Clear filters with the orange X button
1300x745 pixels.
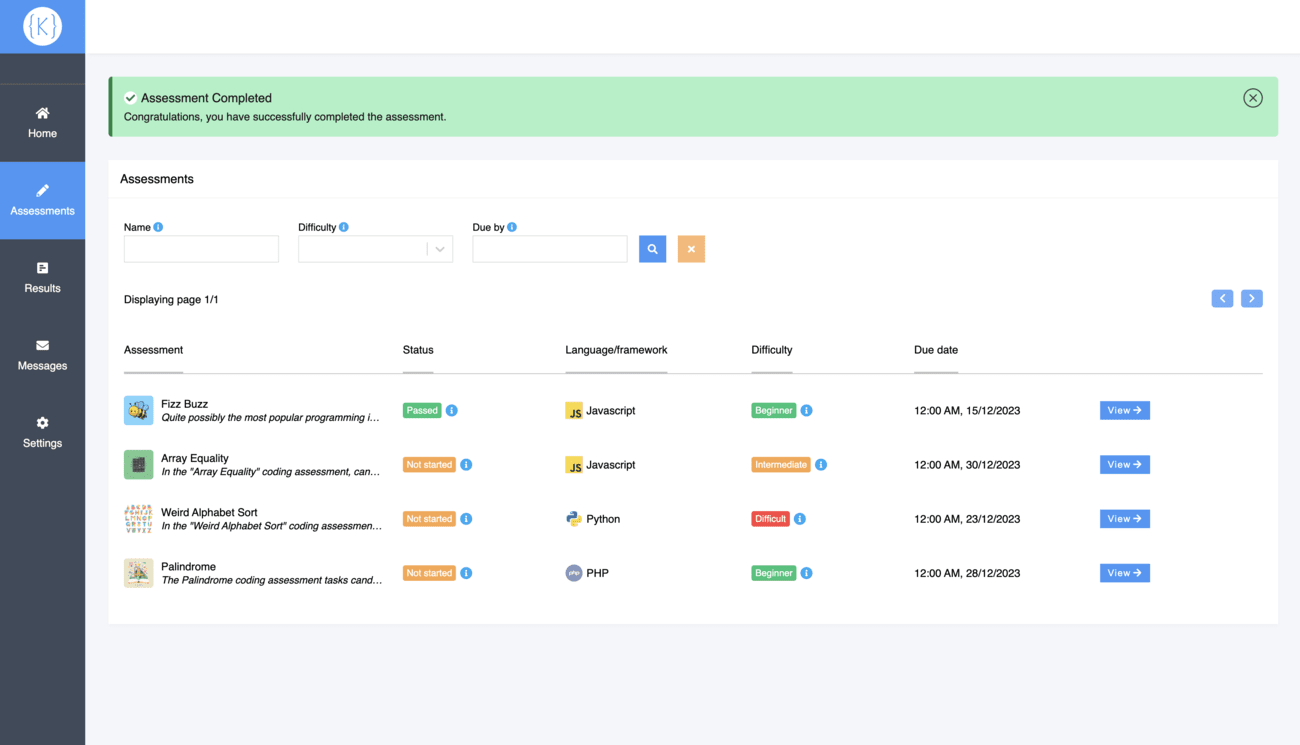691,249
